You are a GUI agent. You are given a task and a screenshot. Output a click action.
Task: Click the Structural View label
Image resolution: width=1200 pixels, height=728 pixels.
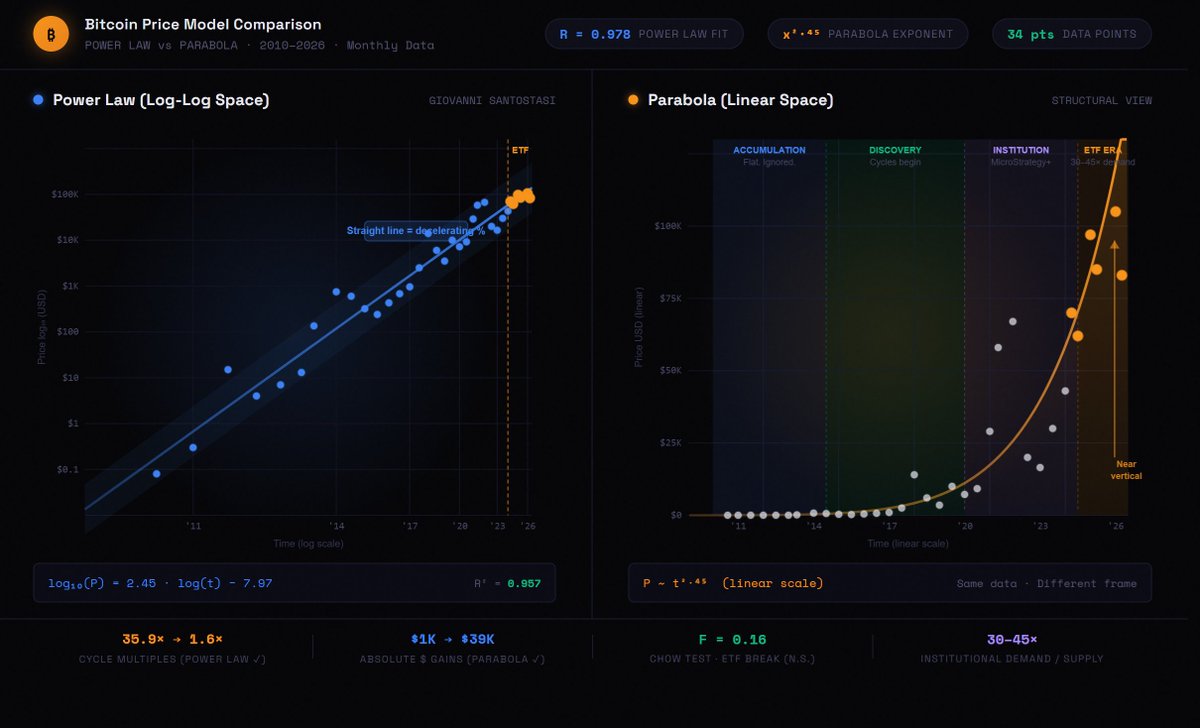1101,100
